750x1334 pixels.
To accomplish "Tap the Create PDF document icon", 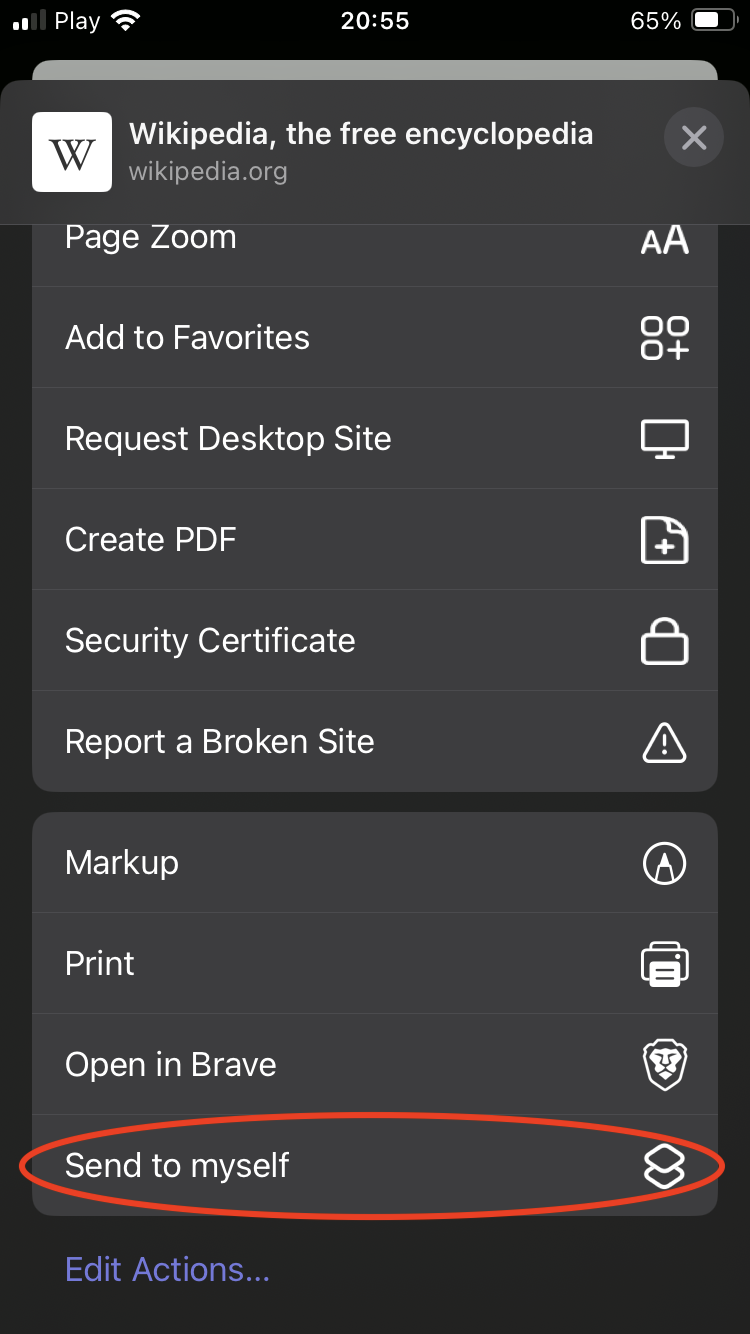I will click(664, 540).
